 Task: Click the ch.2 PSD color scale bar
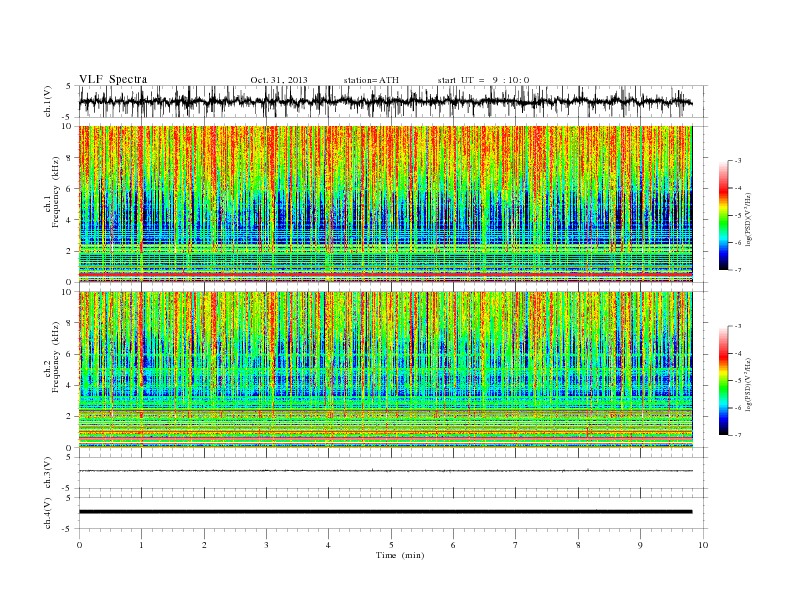pos(723,381)
